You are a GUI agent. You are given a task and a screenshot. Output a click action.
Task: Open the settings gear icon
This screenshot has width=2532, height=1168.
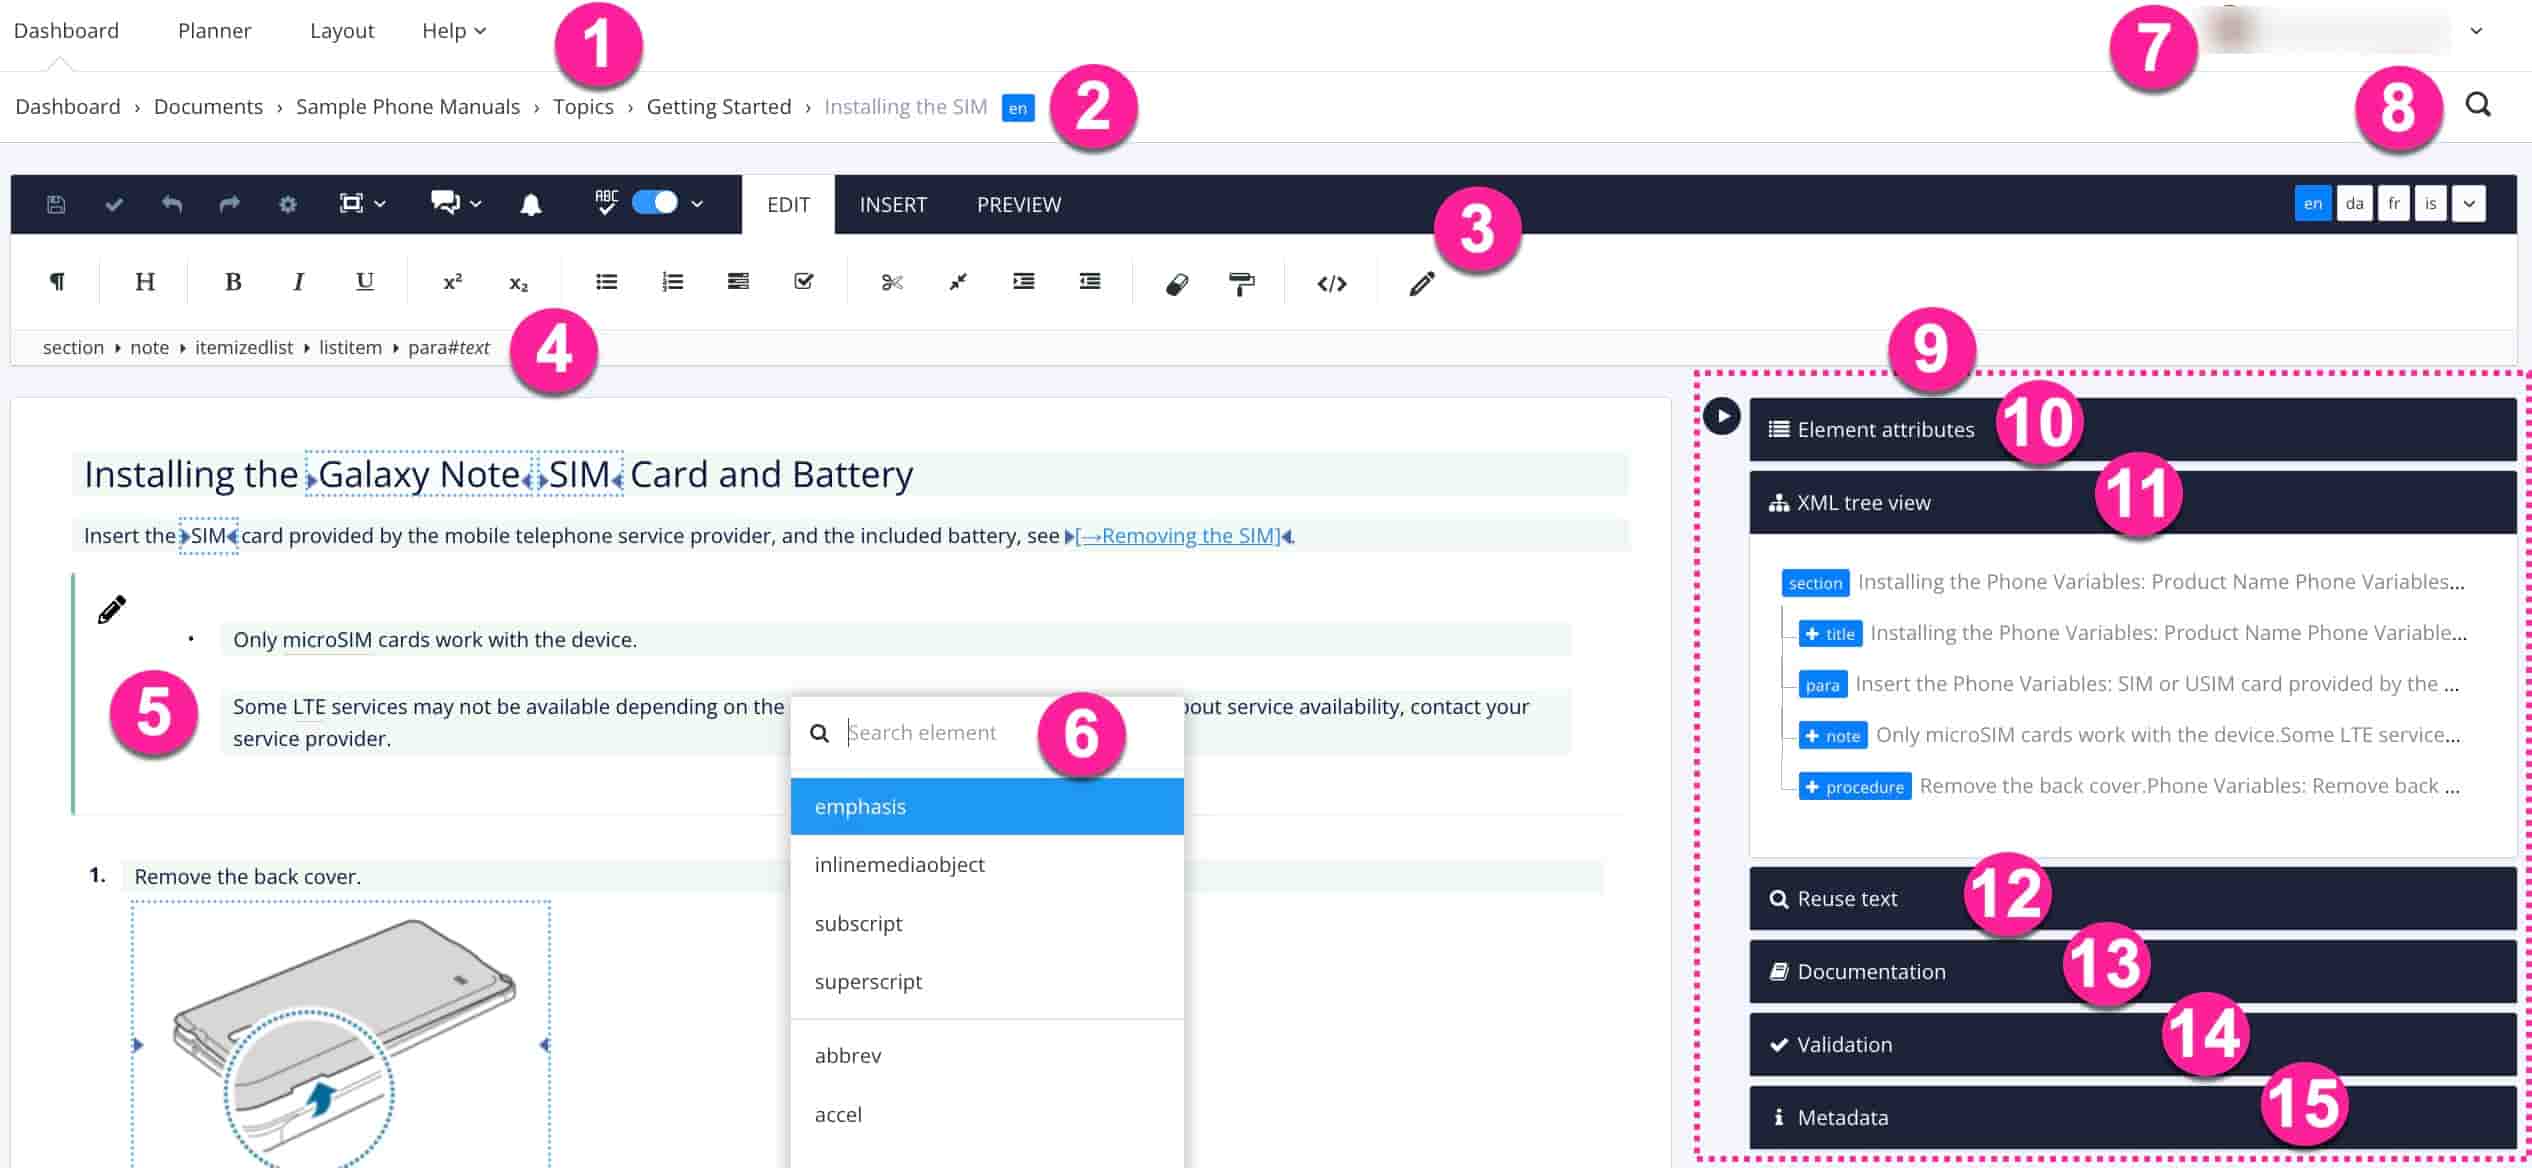(287, 204)
